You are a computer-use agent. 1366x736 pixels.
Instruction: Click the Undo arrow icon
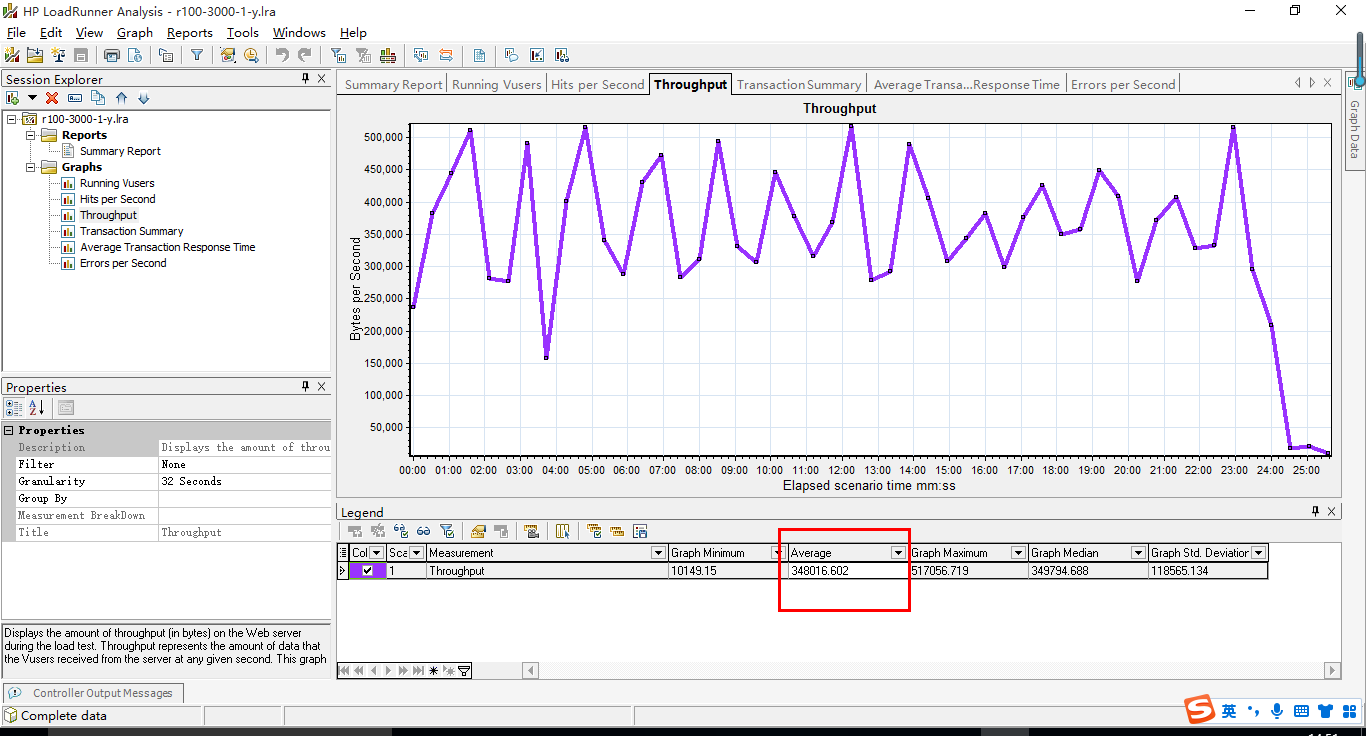[282, 55]
